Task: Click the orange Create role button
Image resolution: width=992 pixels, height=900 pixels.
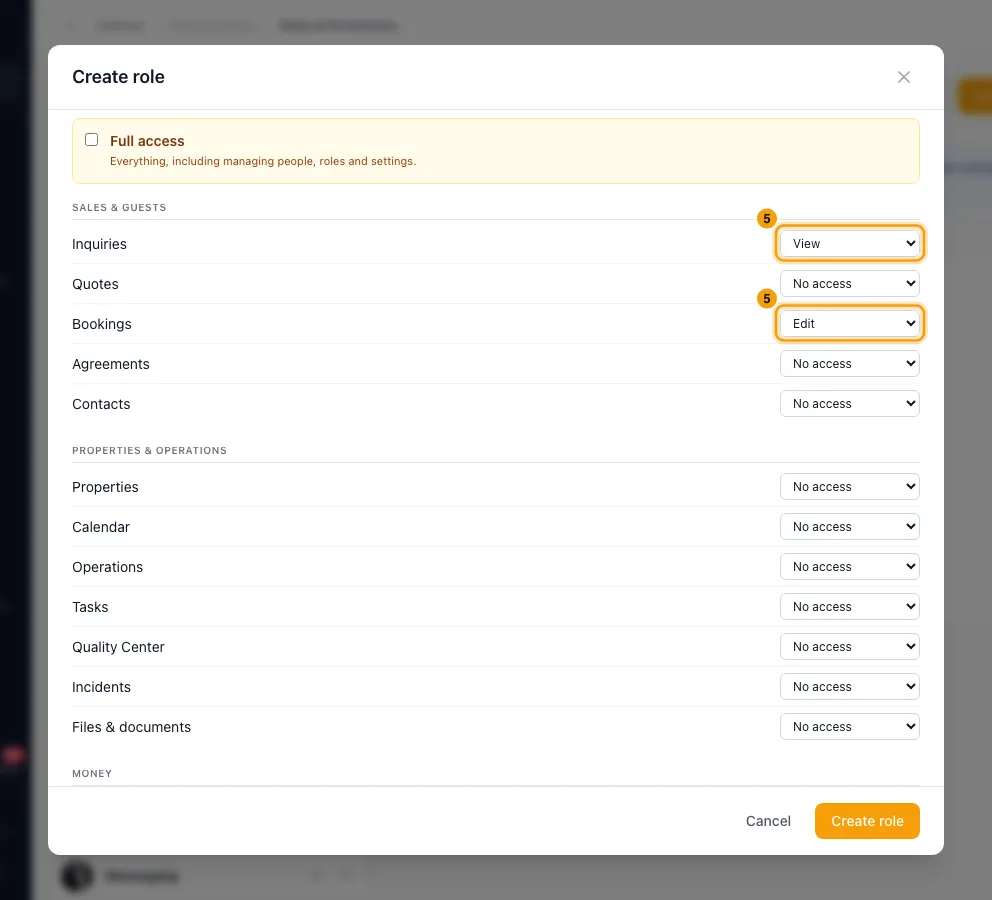Action: pos(867,821)
